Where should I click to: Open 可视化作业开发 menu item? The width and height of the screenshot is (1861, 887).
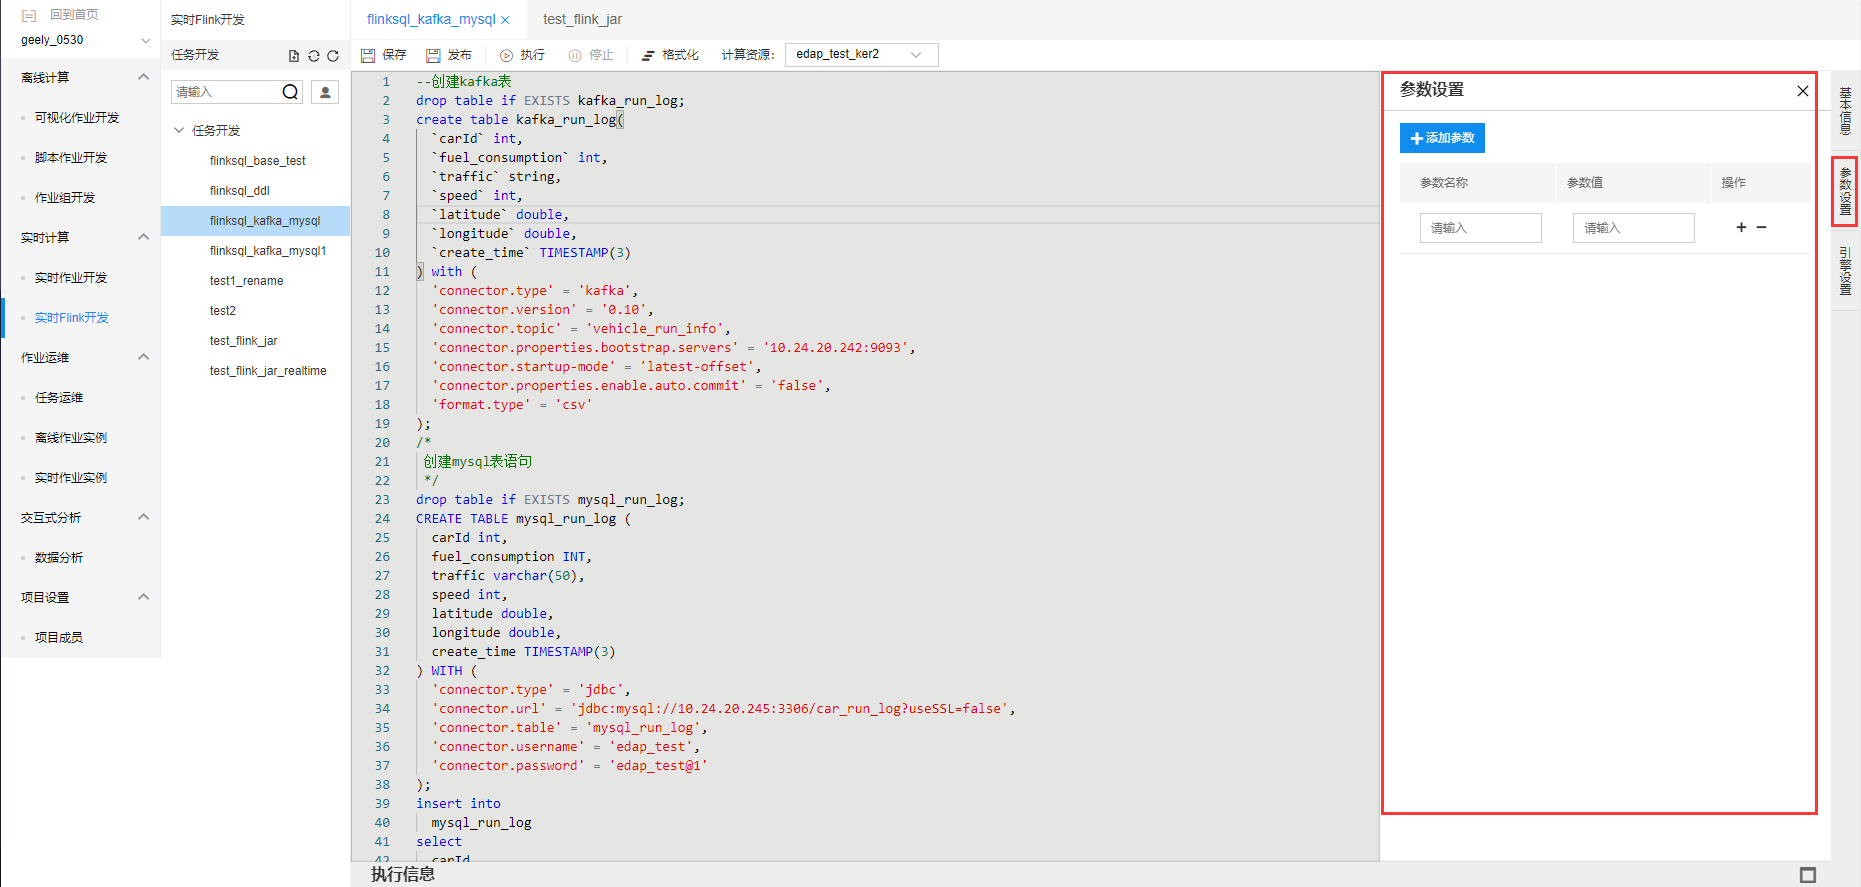pyautogui.click(x=77, y=118)
